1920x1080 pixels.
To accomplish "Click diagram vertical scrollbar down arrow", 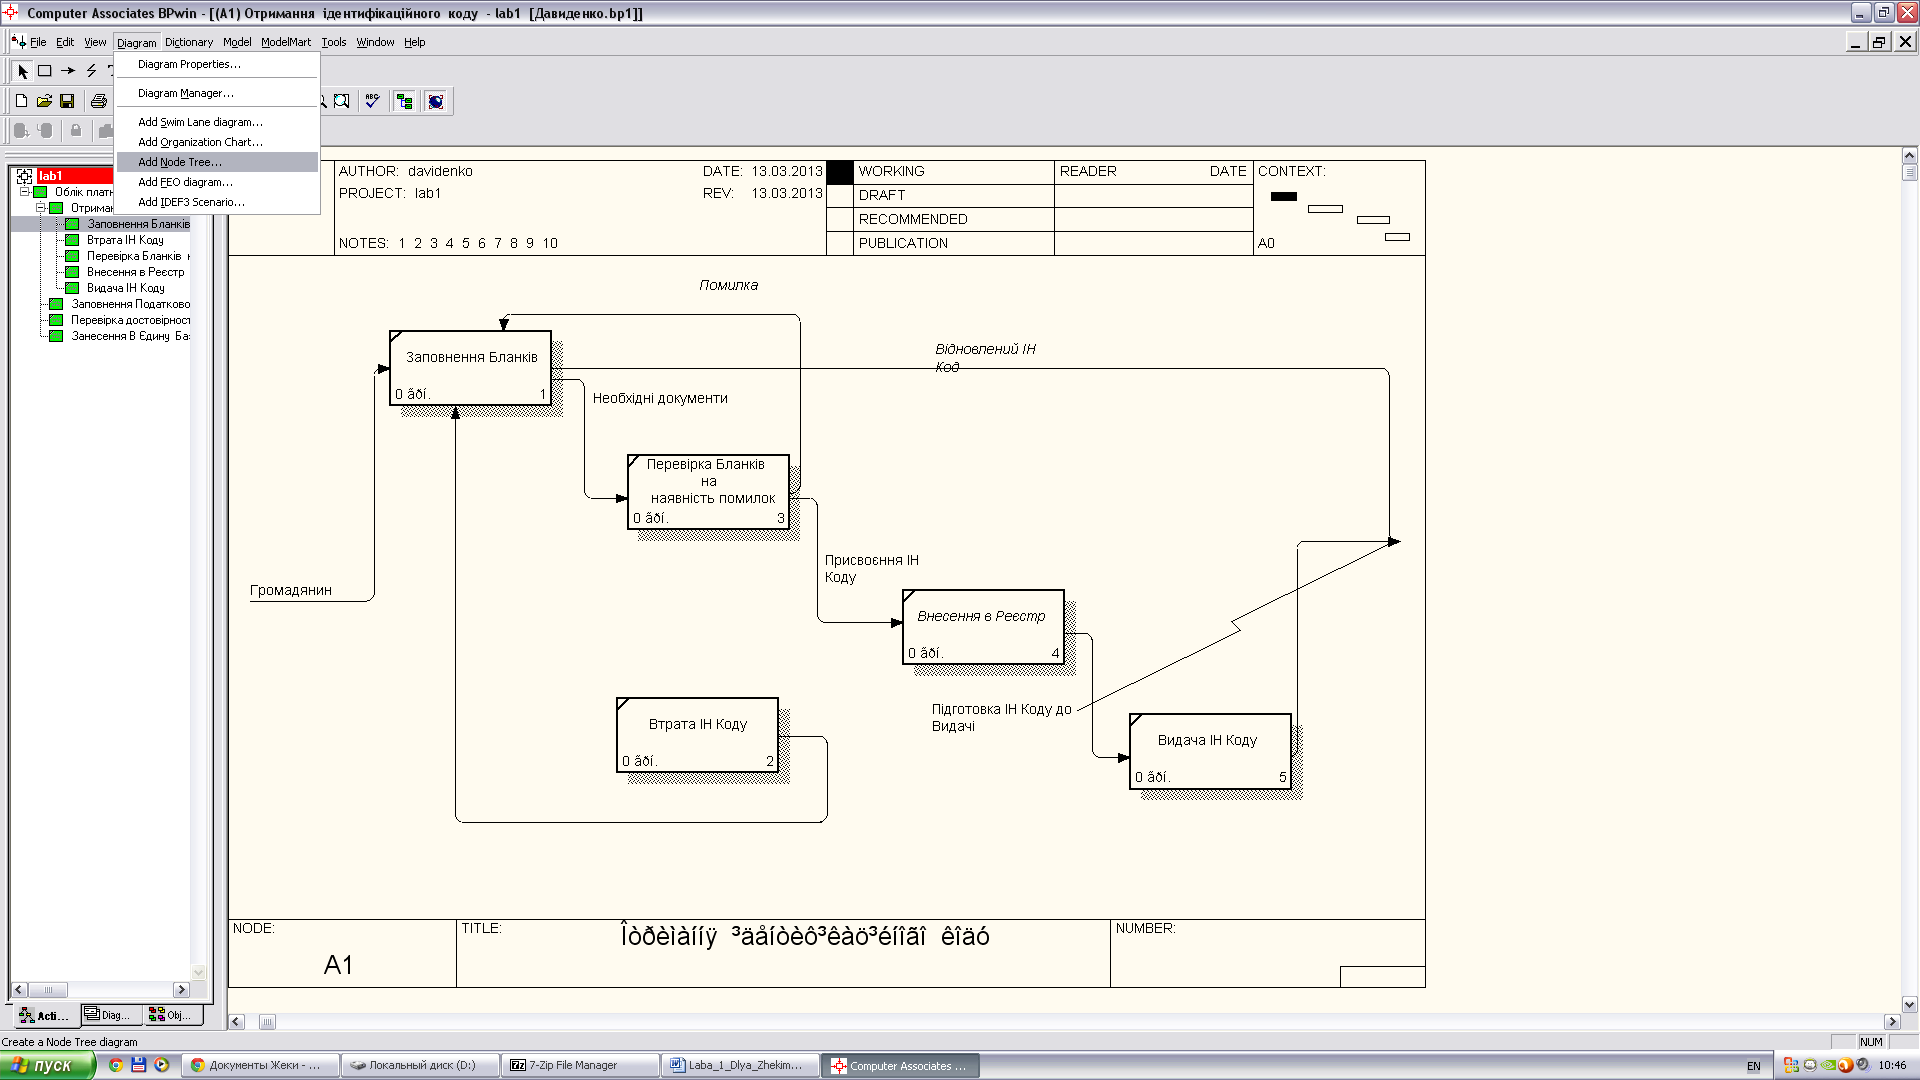I will [1909, 1005].
